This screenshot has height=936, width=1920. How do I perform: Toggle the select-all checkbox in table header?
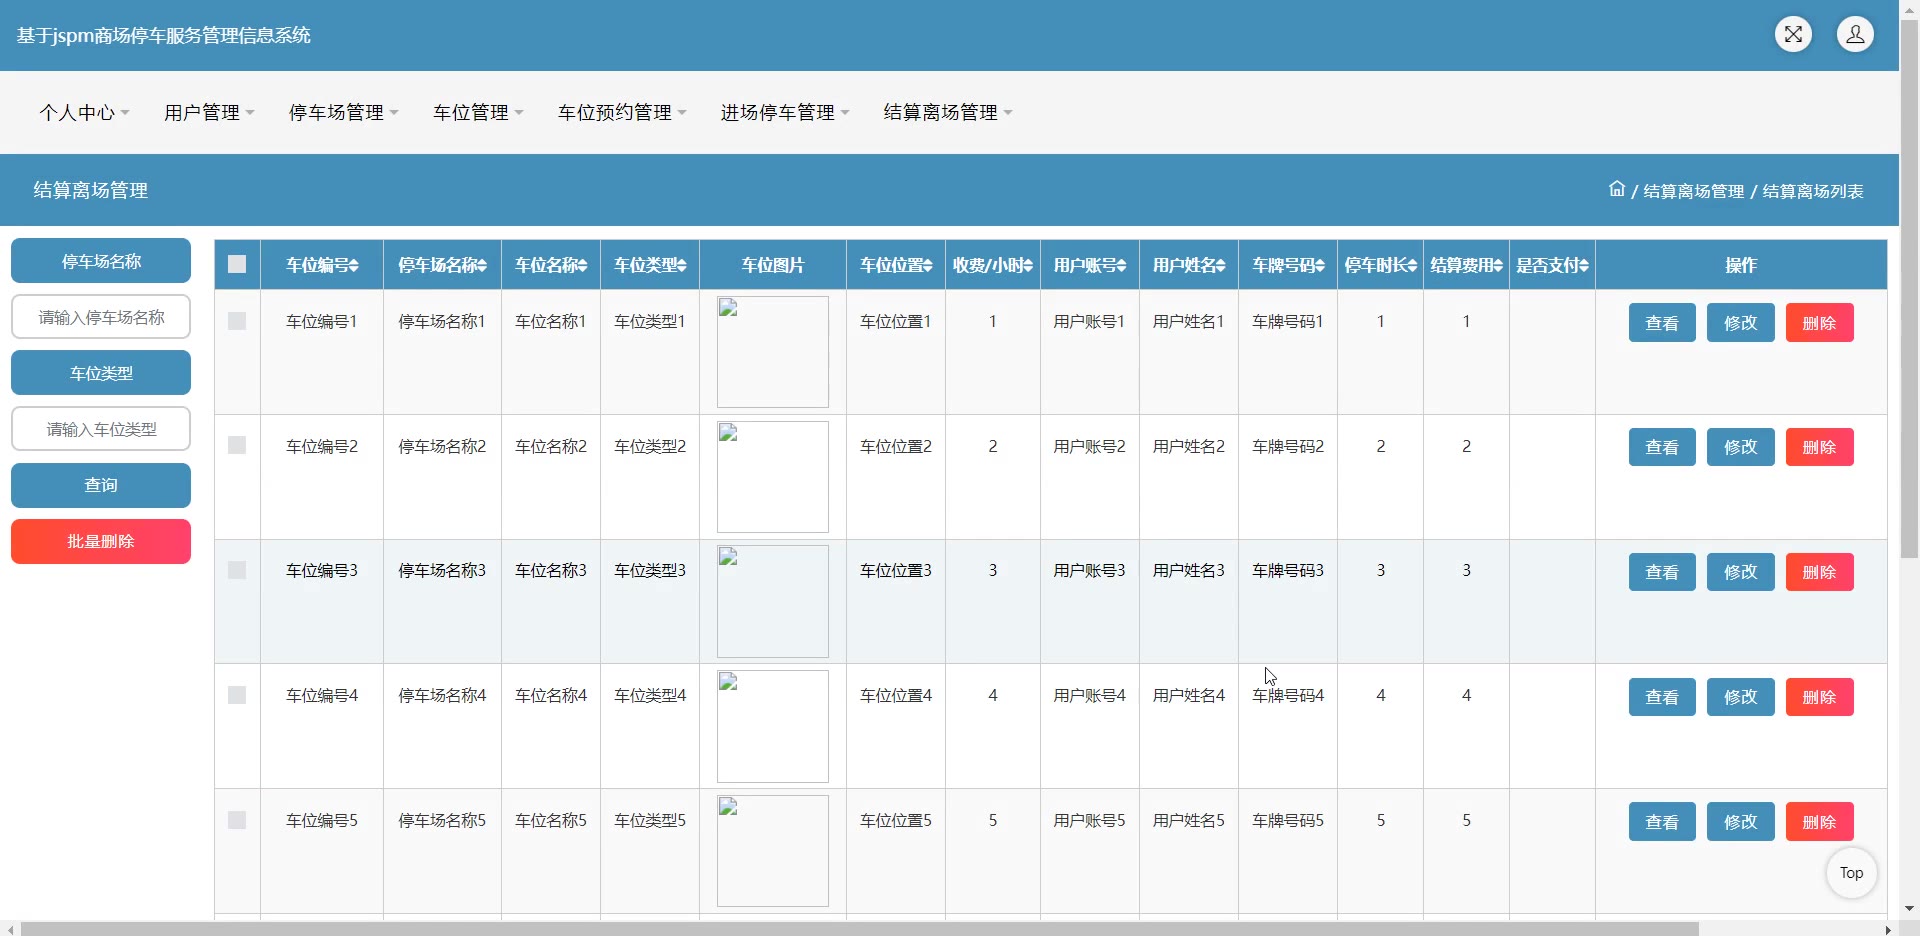coord(237,264)
